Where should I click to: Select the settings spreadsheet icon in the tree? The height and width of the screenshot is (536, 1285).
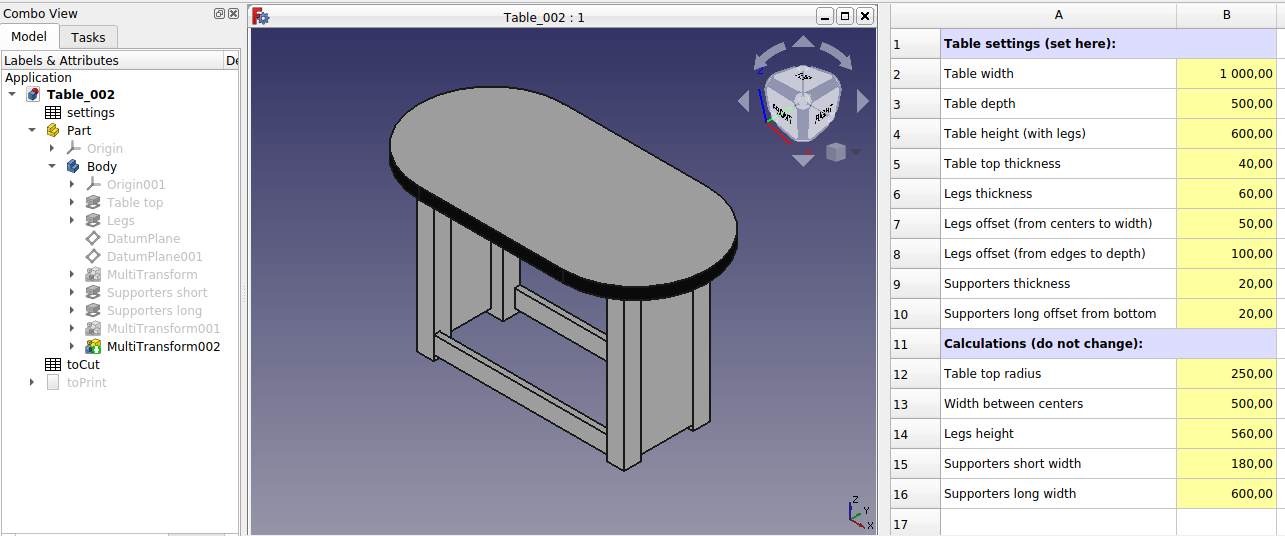click(53, 113)
